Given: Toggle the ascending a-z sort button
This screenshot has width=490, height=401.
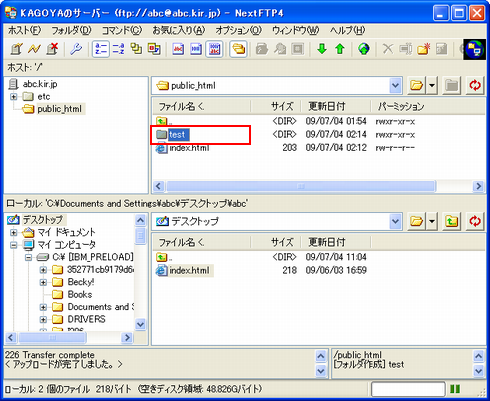Looking at the screenshot, I should coord(100,49).
